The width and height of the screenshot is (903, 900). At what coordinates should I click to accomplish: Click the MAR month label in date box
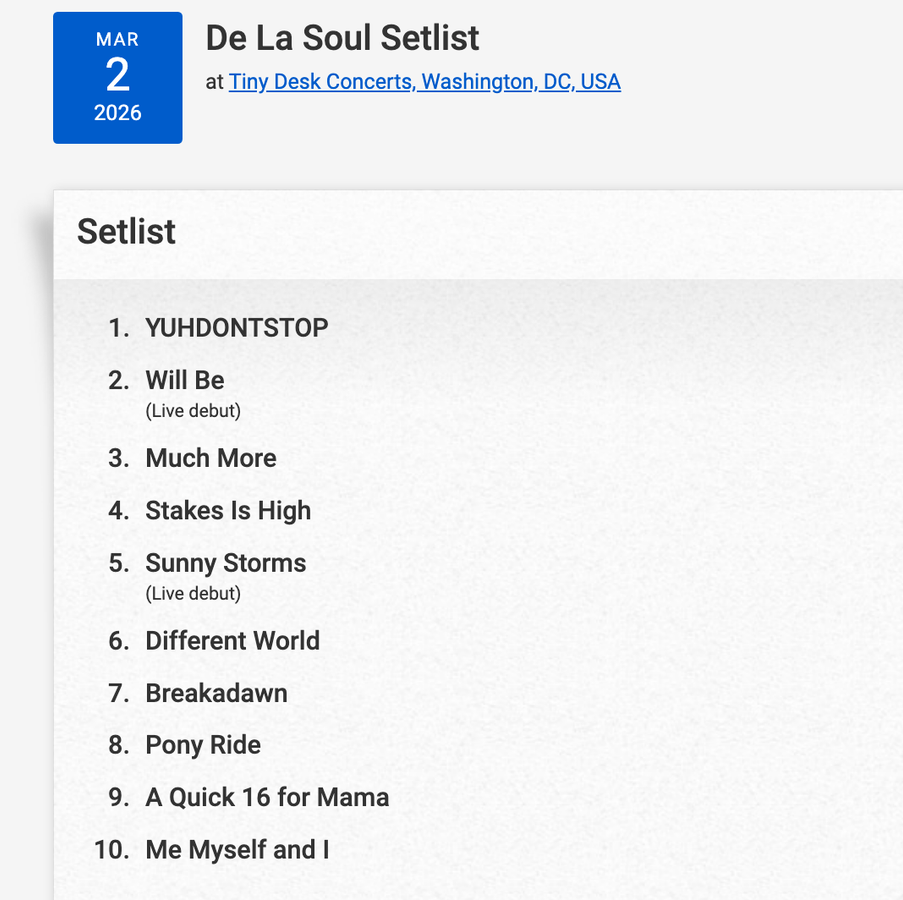click(117, 40)
